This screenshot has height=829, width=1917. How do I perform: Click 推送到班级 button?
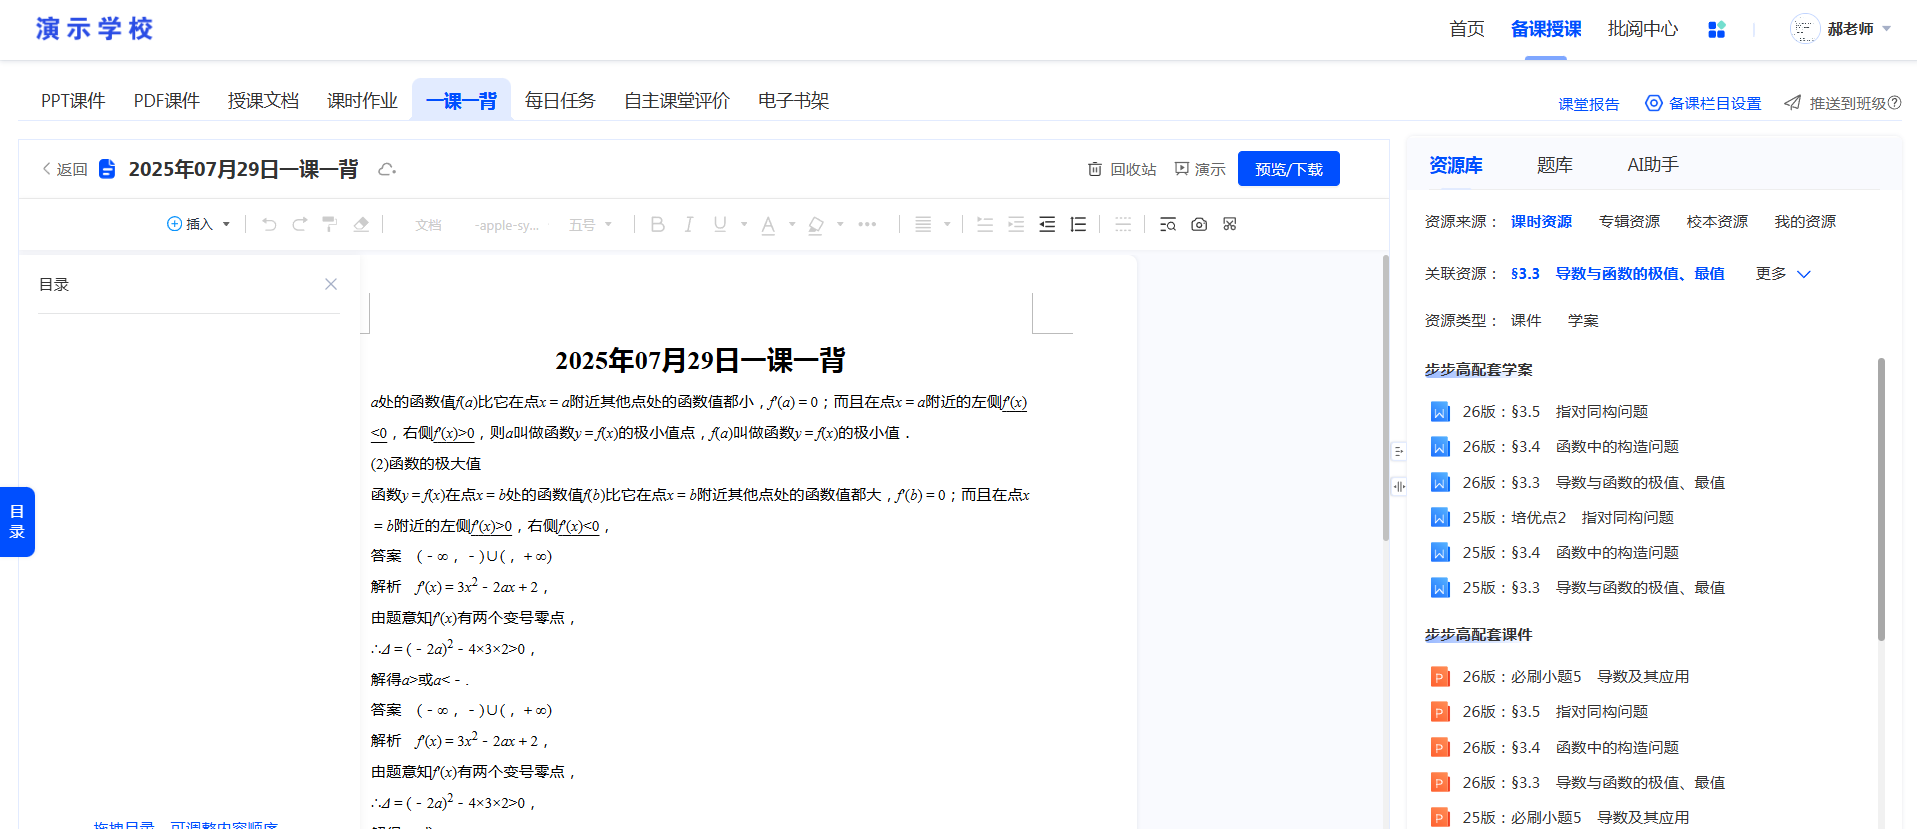pyautogui.click(x=1843, y=104)
